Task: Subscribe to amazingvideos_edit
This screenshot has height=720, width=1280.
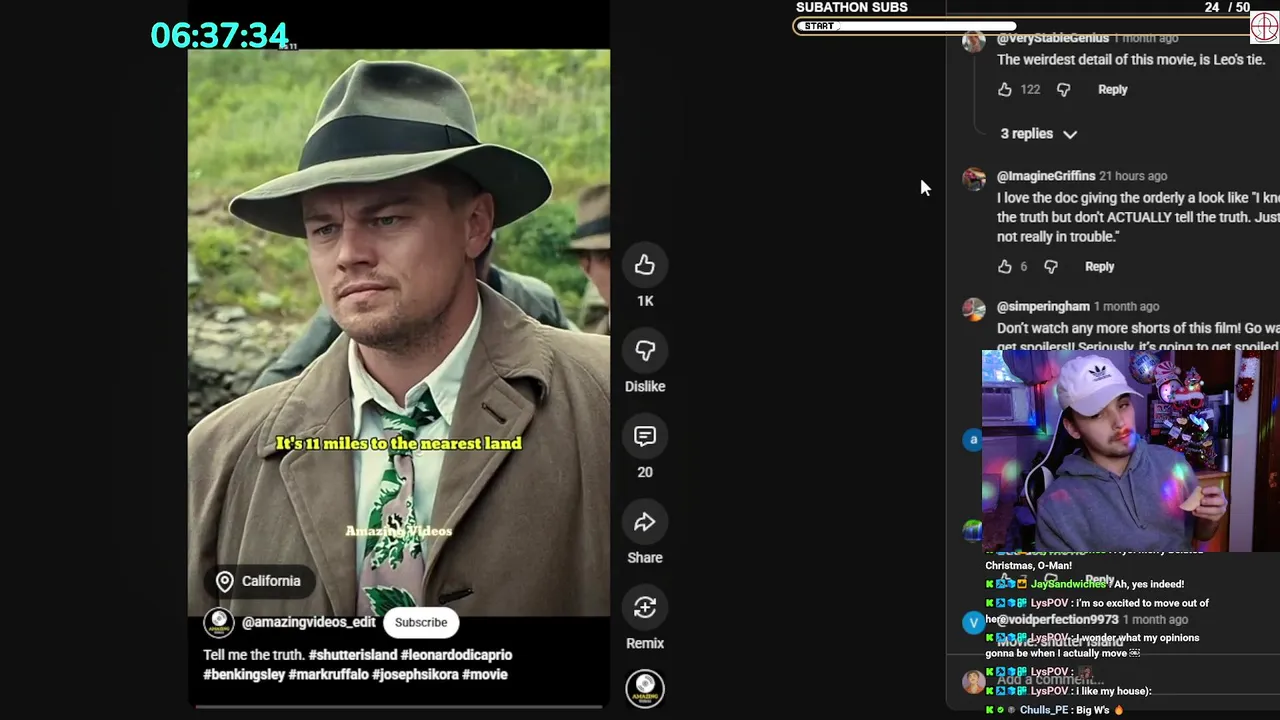Action: 421,622
